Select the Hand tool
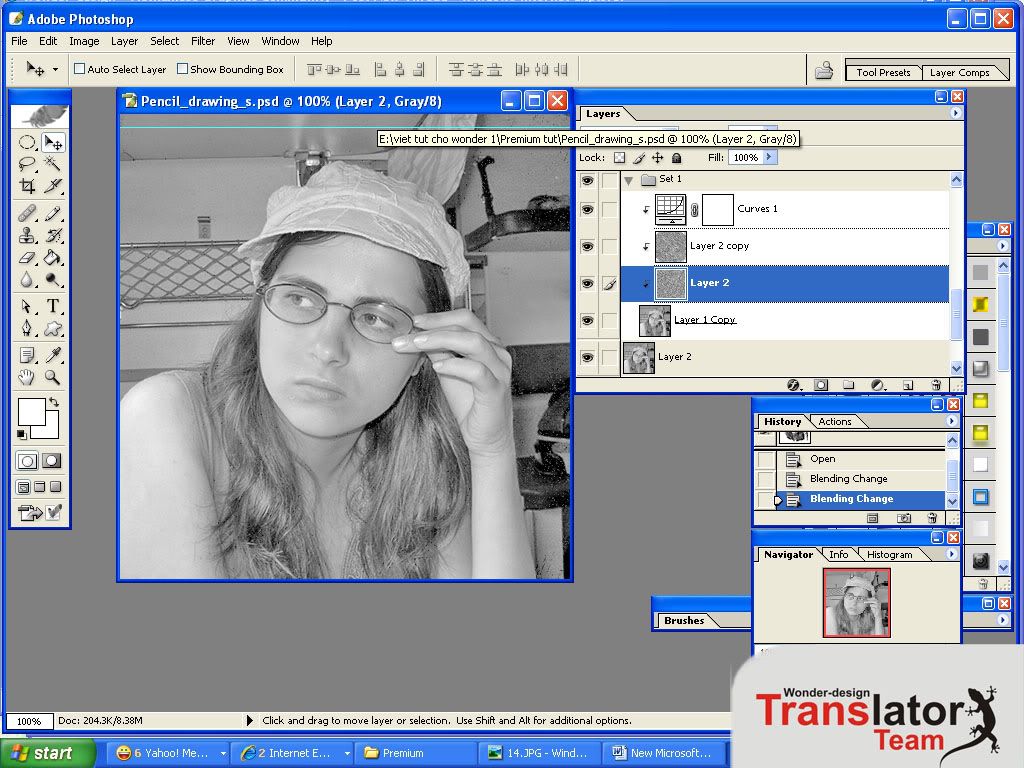 coord(27,377)
